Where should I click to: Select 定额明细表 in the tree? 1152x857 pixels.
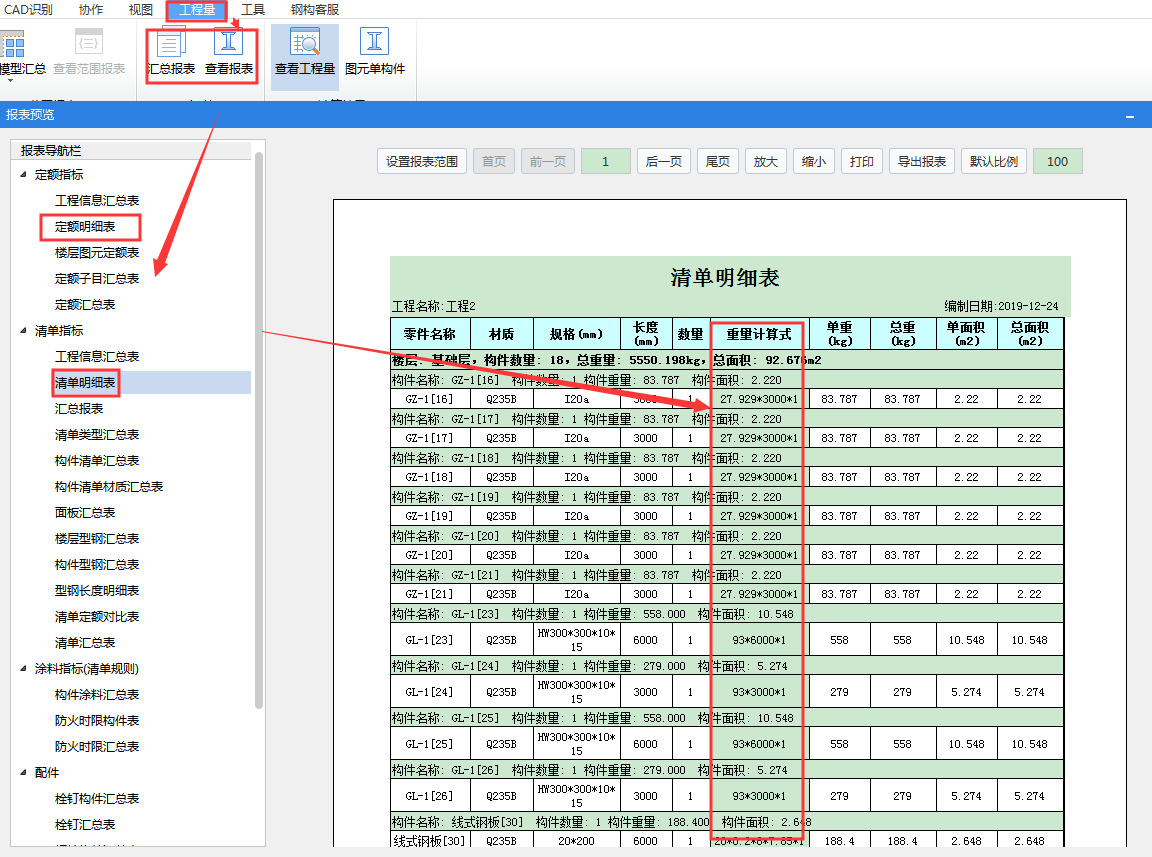[85, 227]
